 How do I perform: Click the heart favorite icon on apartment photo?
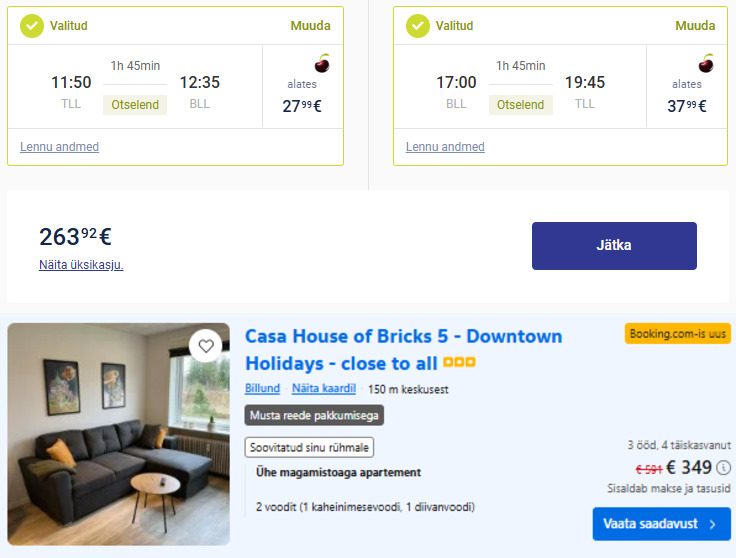206,346
